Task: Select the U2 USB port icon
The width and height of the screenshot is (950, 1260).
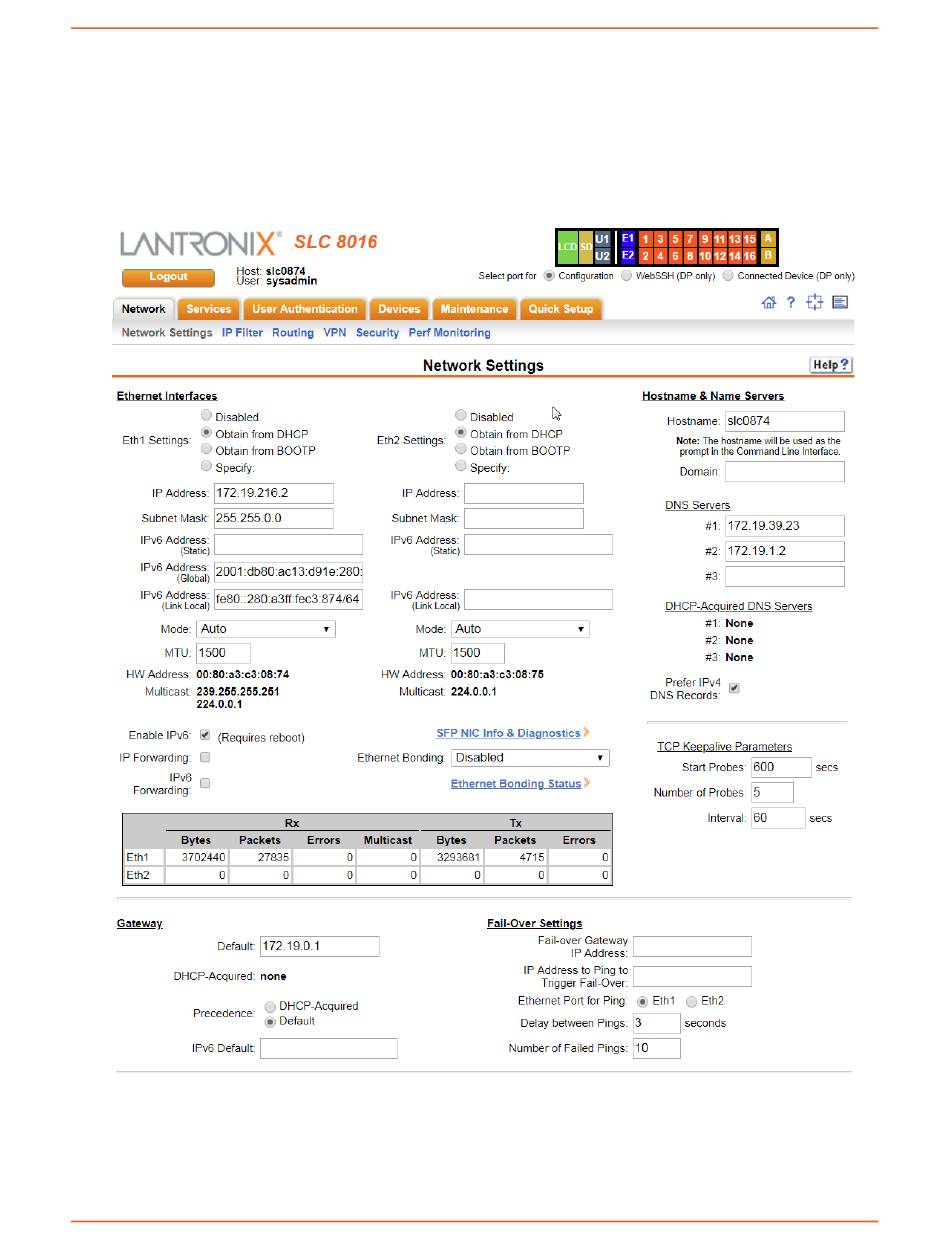Action: click(603, 255)
